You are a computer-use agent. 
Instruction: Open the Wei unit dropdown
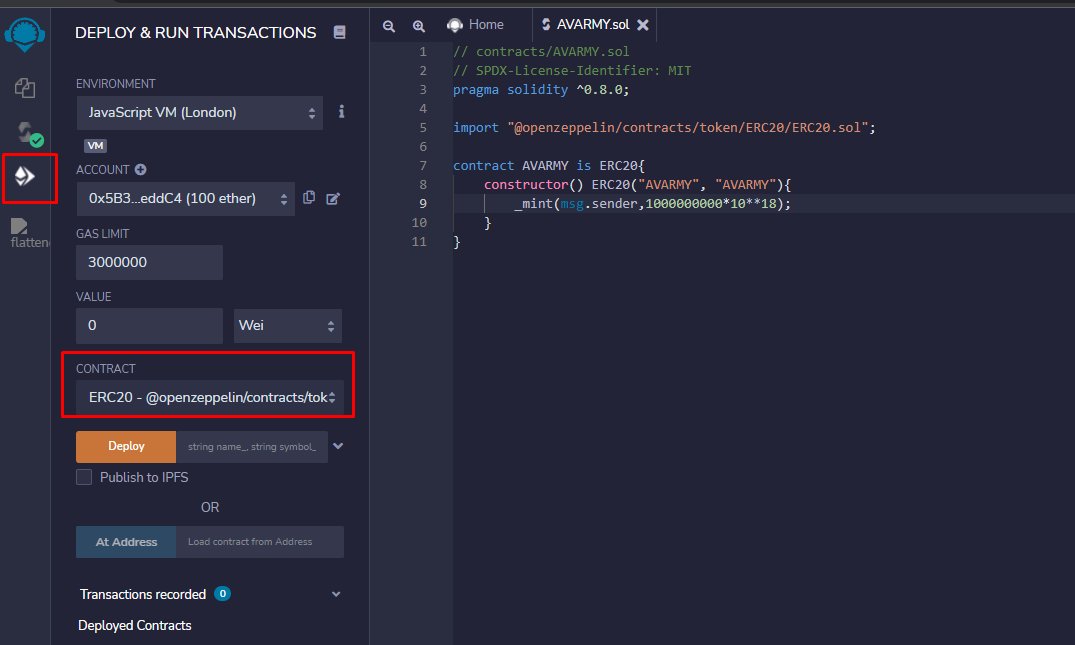pyautogui.click(x=288, y=326)
